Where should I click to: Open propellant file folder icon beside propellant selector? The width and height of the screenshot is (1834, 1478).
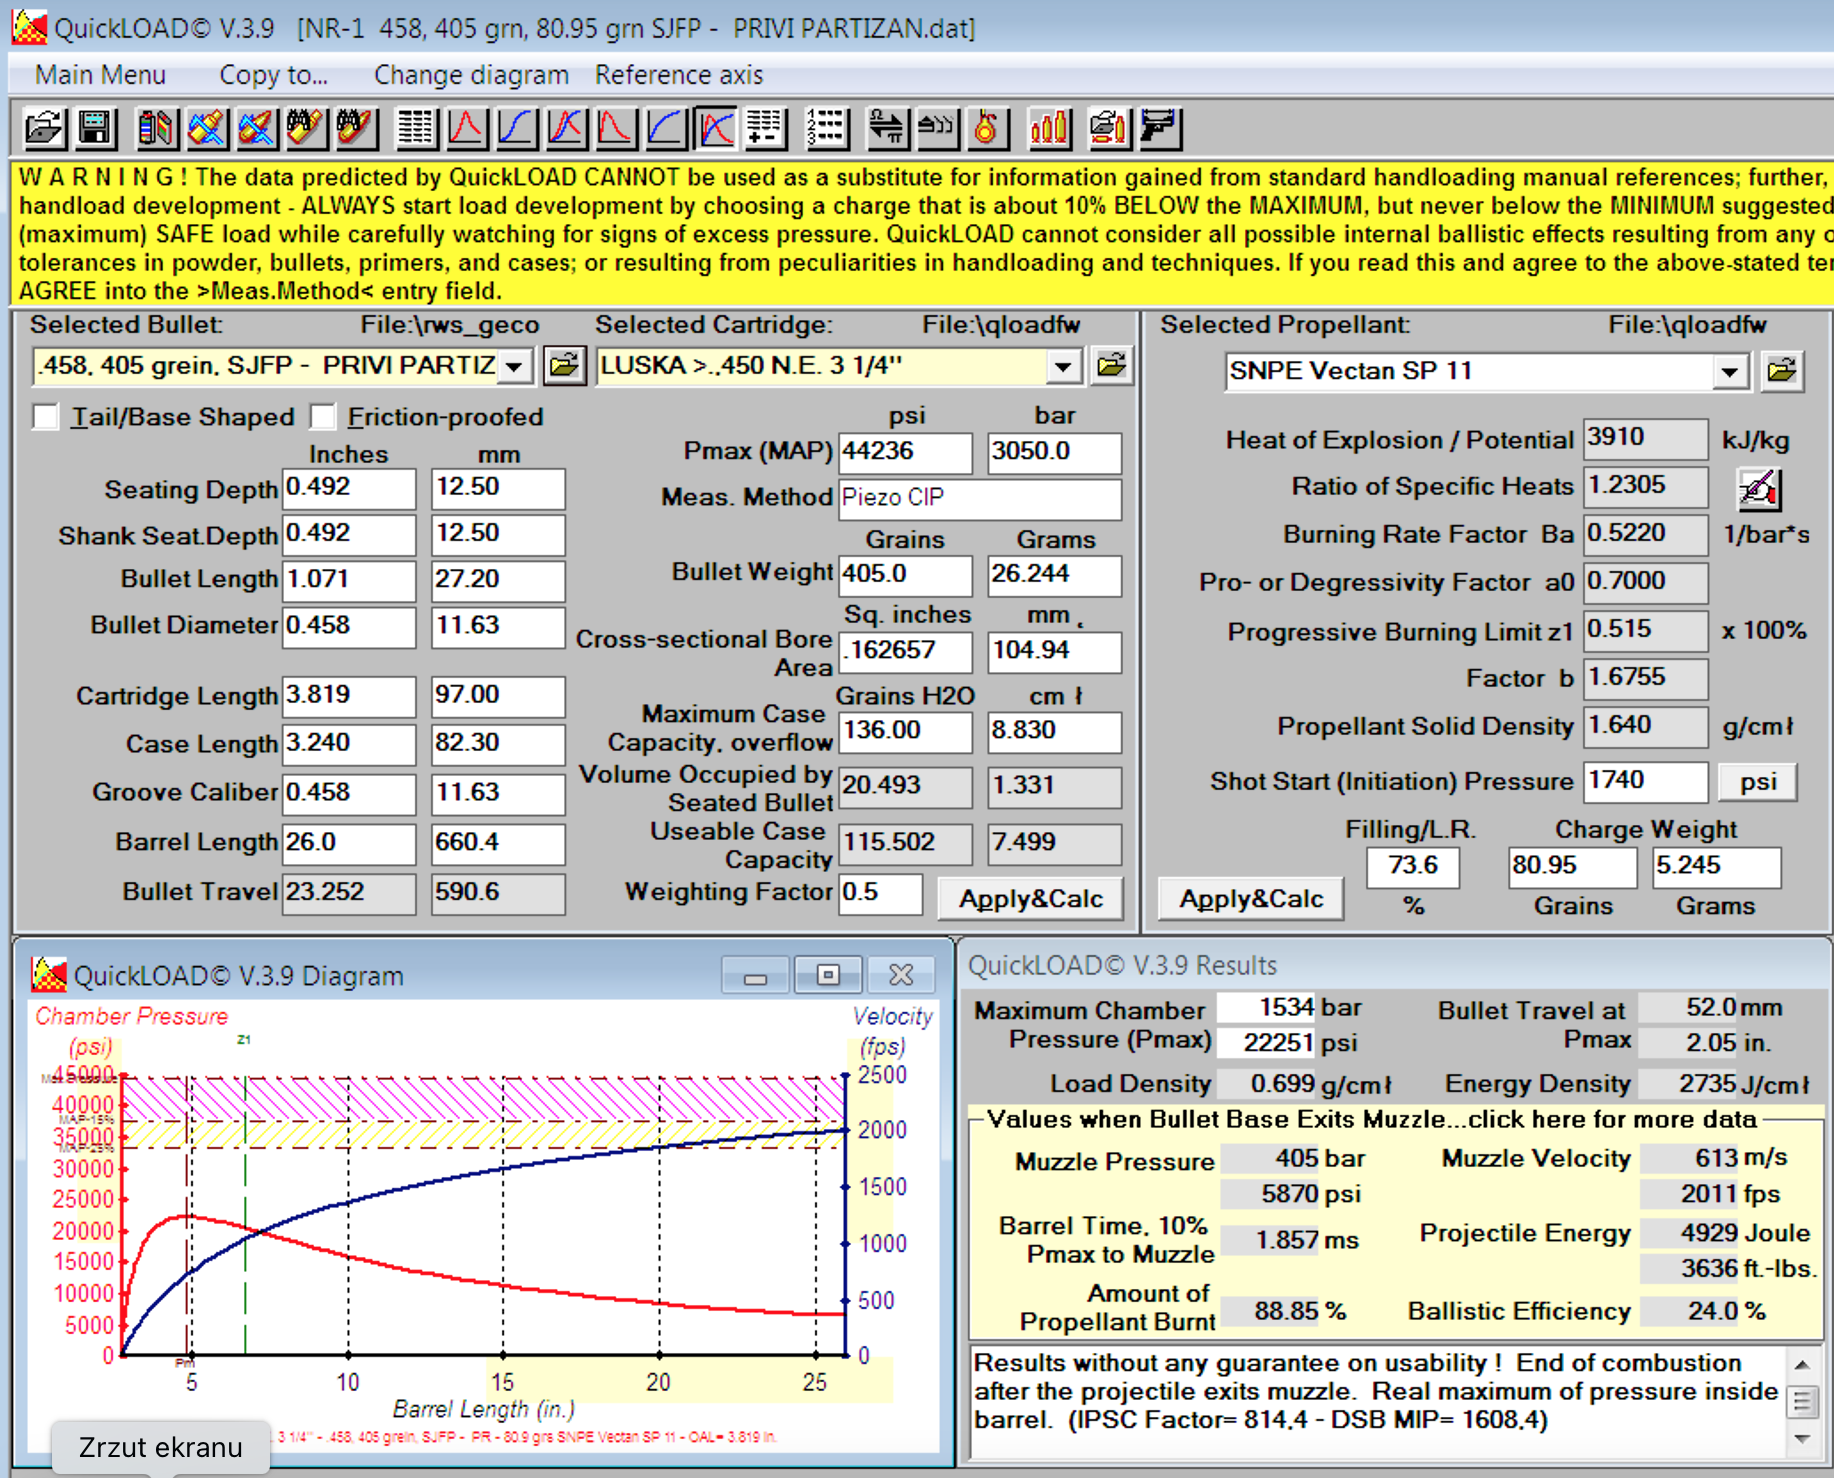point(1782,371)
